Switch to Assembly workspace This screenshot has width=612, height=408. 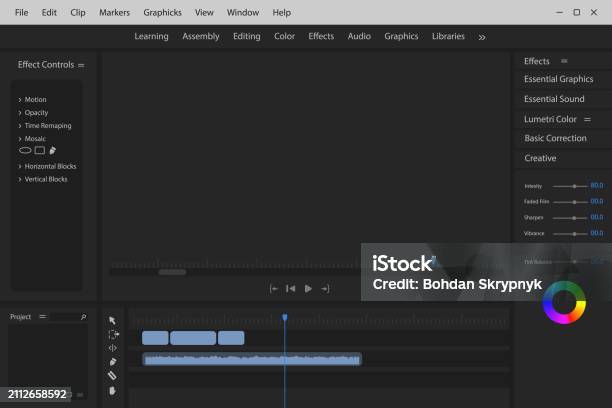pyautogui.click(x=201, y=36)
